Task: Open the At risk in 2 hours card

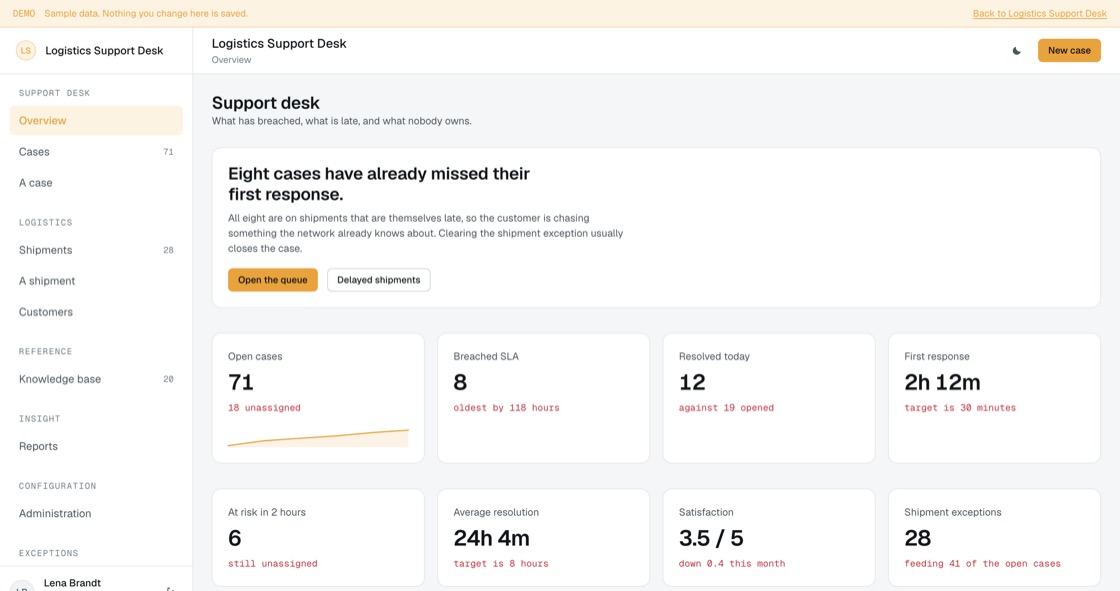Action: coord(318,537)
